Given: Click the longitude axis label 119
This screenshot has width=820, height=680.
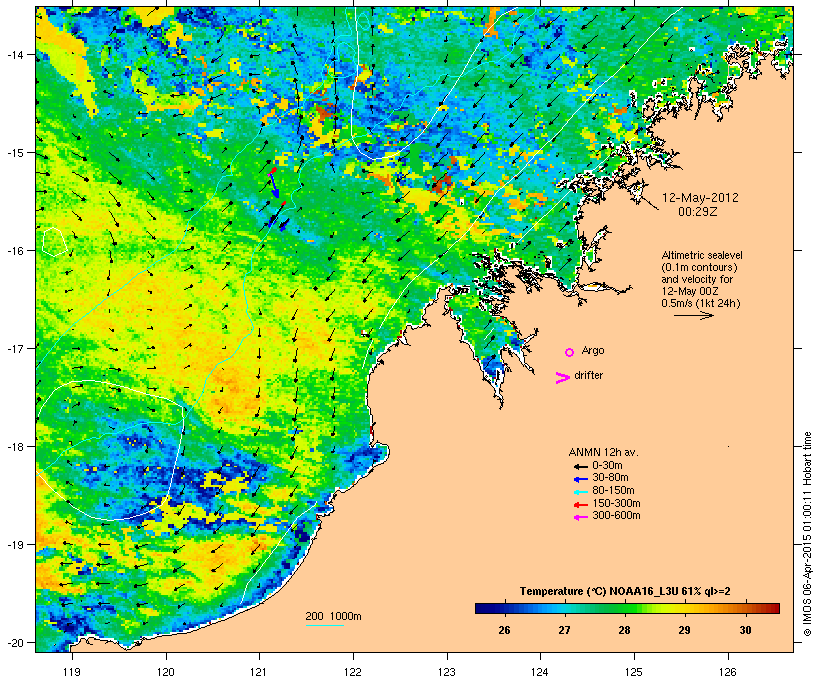Looking at the screenshot, I should pyautogui.click(x=72, y=672).
